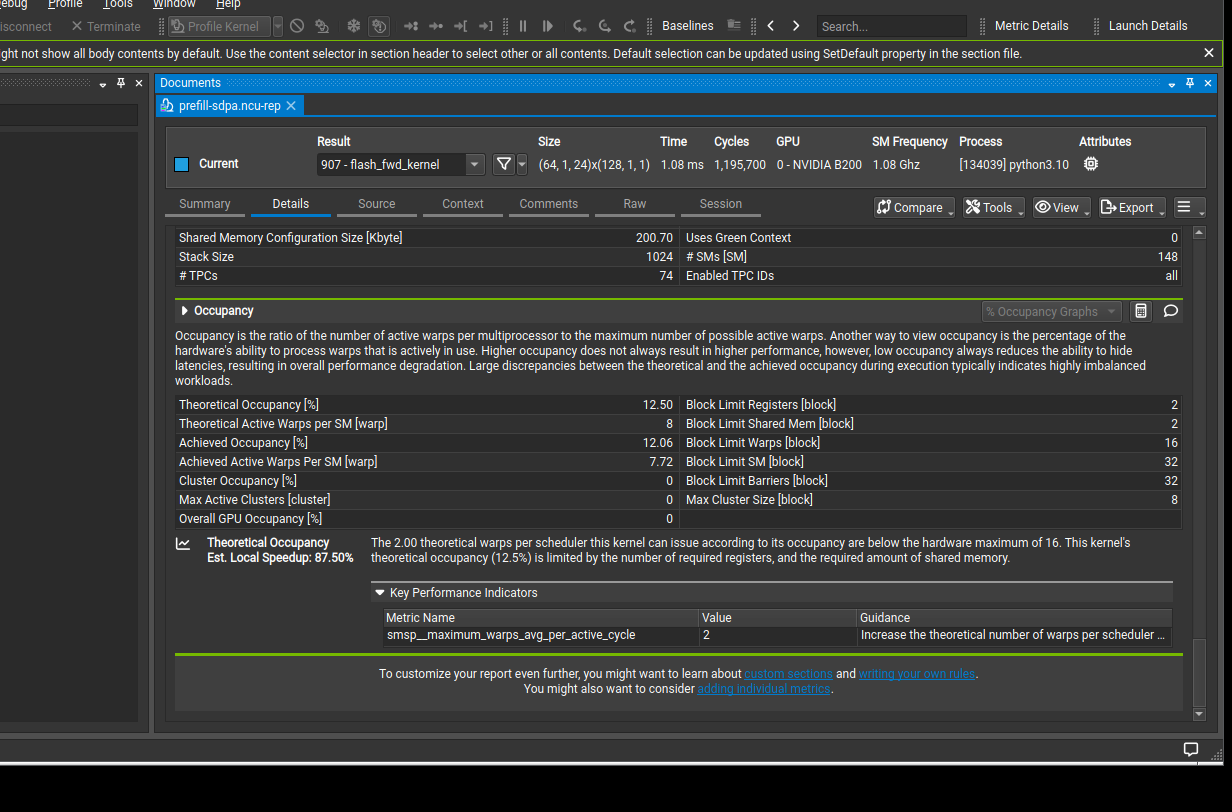Click the status bar comment bubble icon
The height and width of the screenshot is (812, 1232).
[1191, 749]
